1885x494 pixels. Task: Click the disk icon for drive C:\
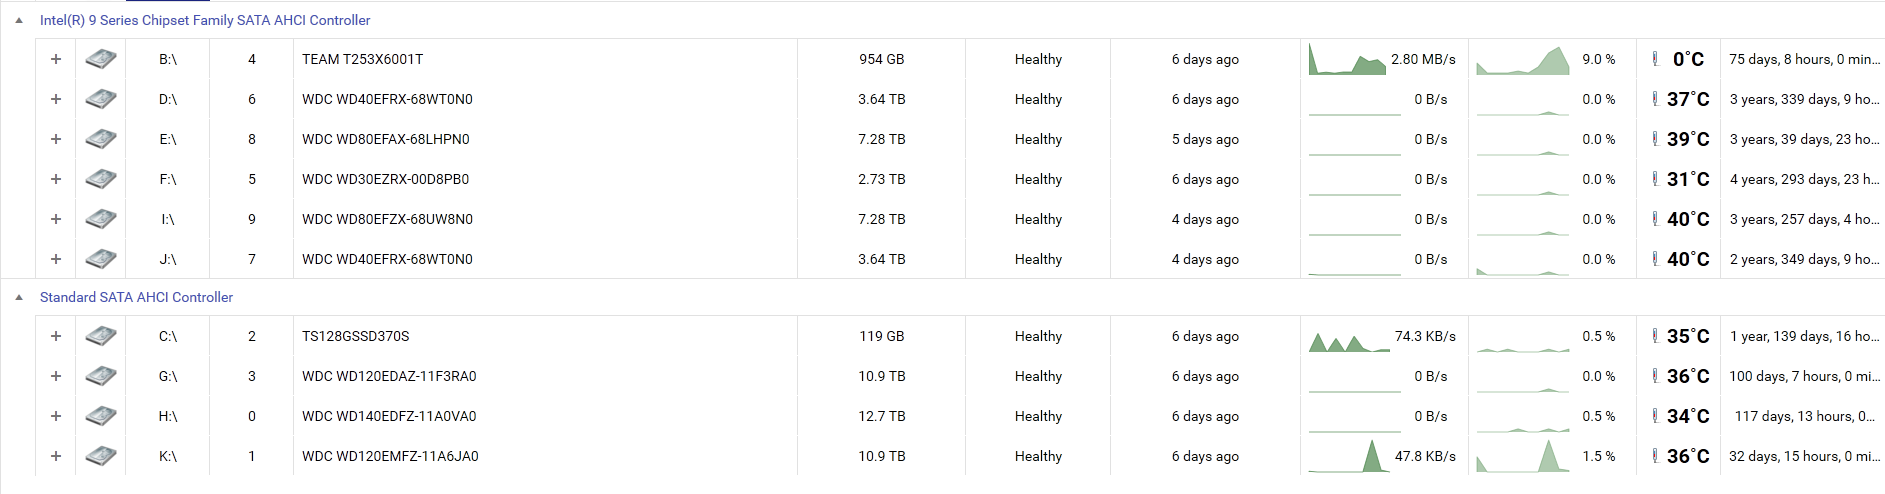pyautogui.click(x=100, y=336)
